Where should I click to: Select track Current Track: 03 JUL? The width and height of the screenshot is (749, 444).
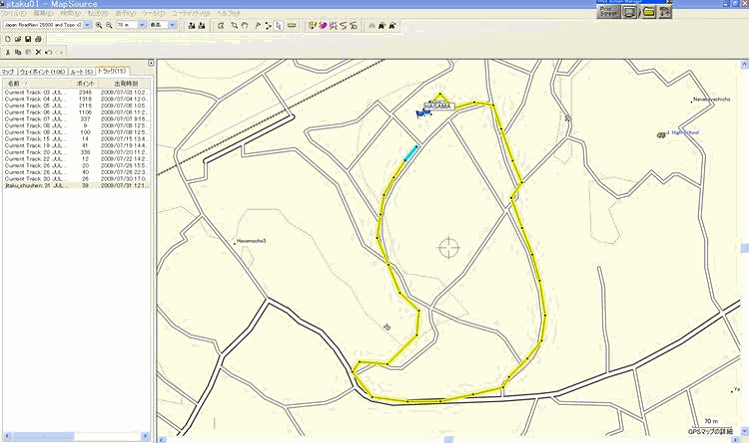click(76, 92)
